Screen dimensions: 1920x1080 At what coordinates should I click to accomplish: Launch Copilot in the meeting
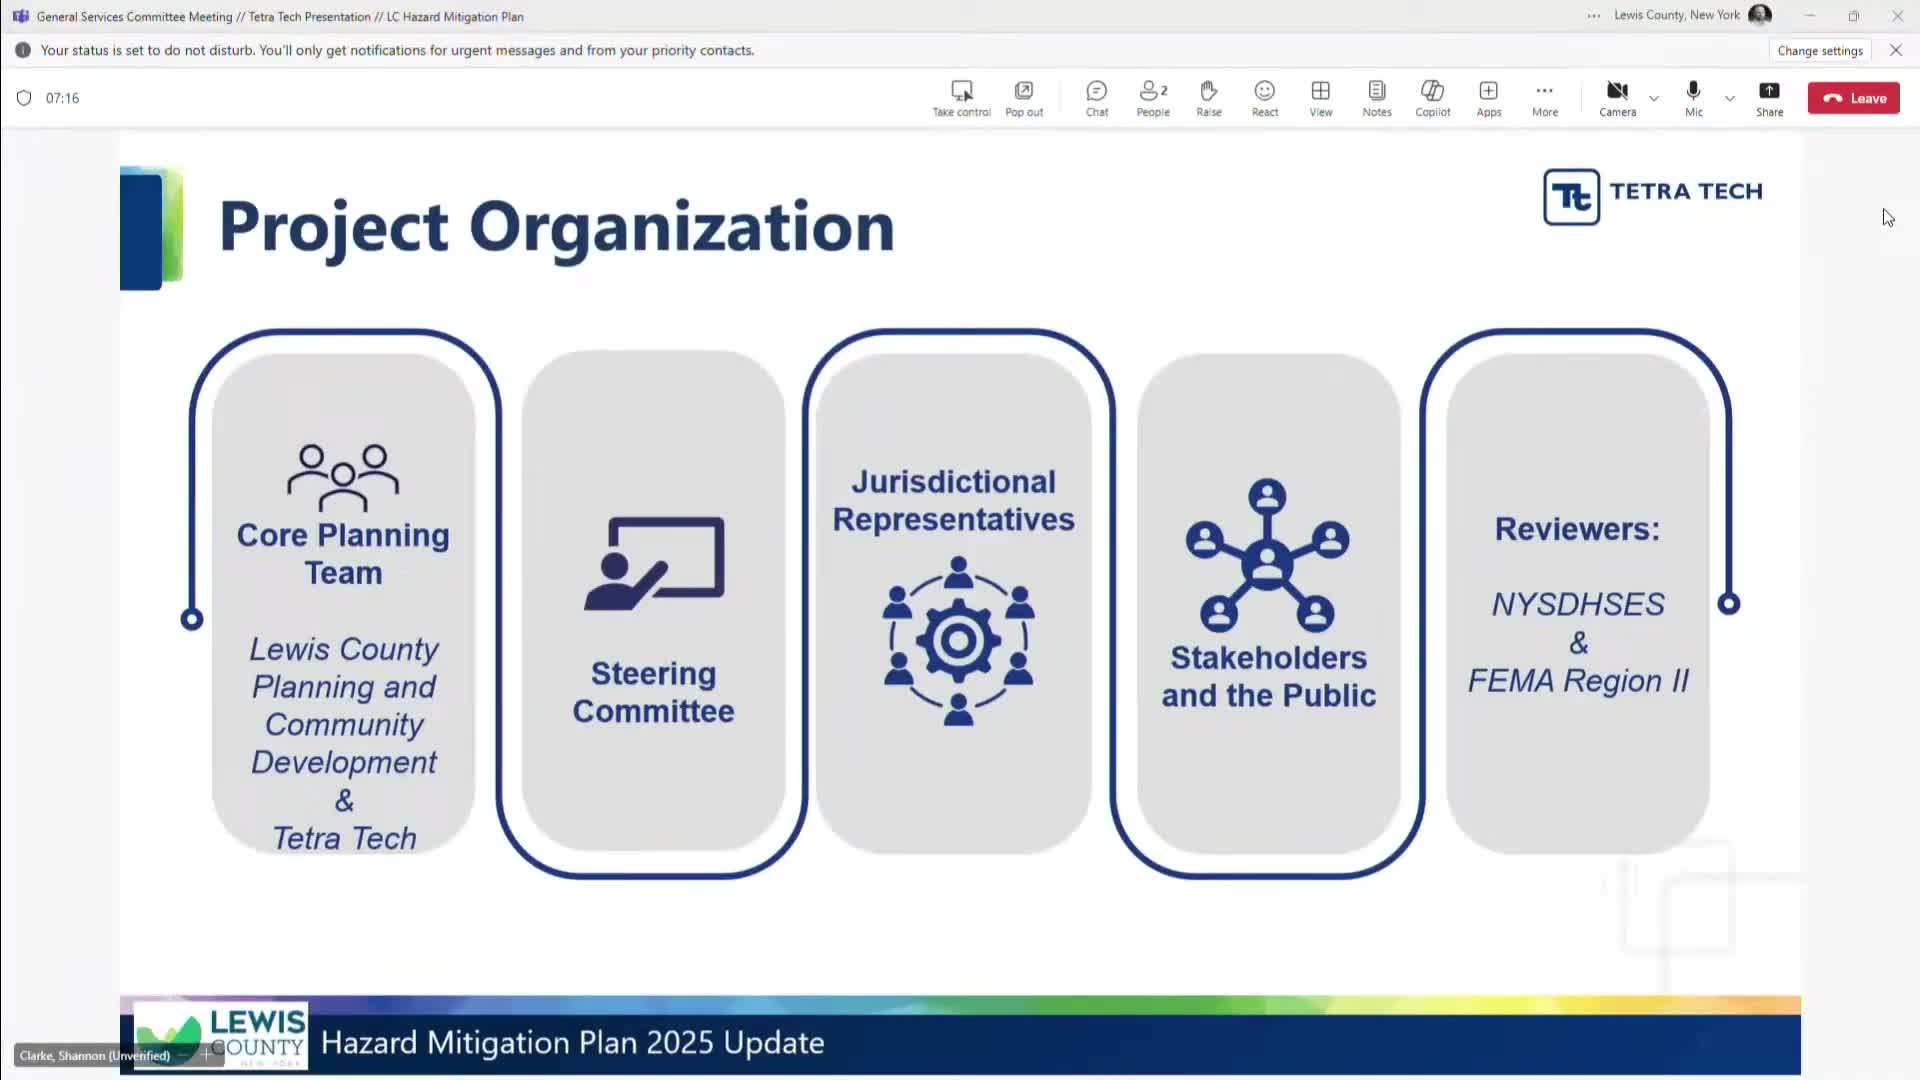click(1433, 98)
